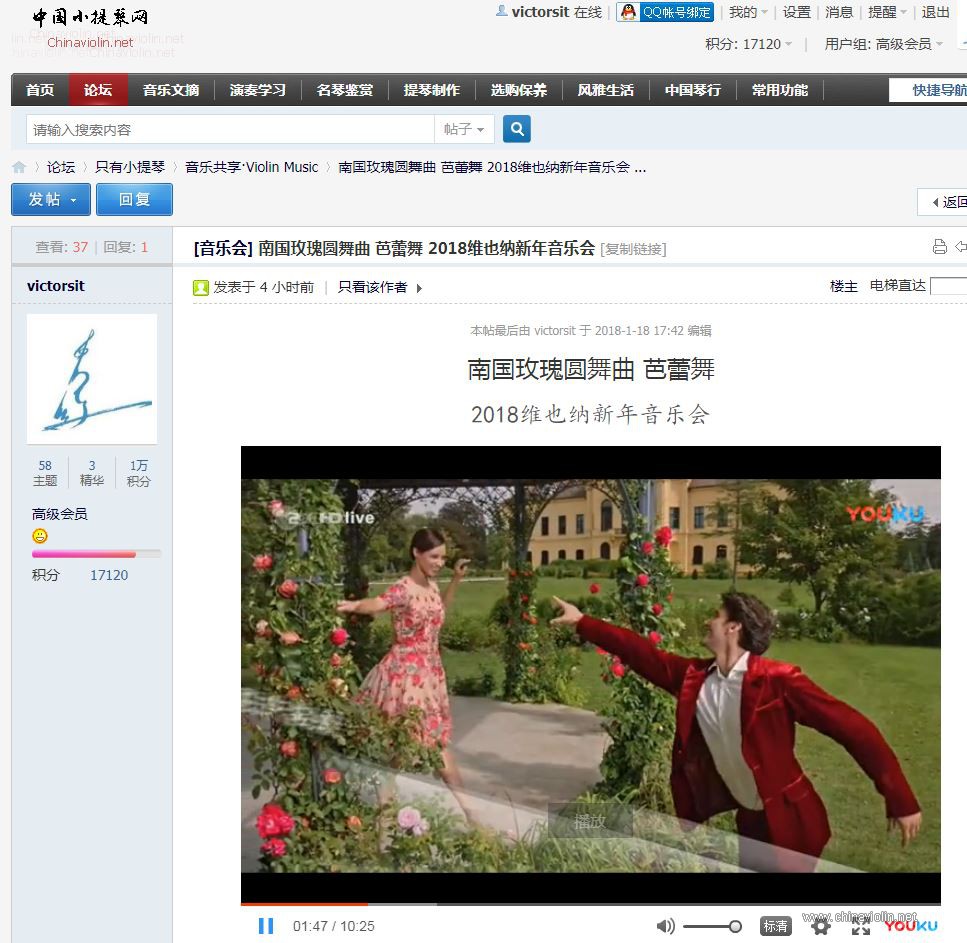Expand the 提醒 notifications dropdown

(887, 12)
